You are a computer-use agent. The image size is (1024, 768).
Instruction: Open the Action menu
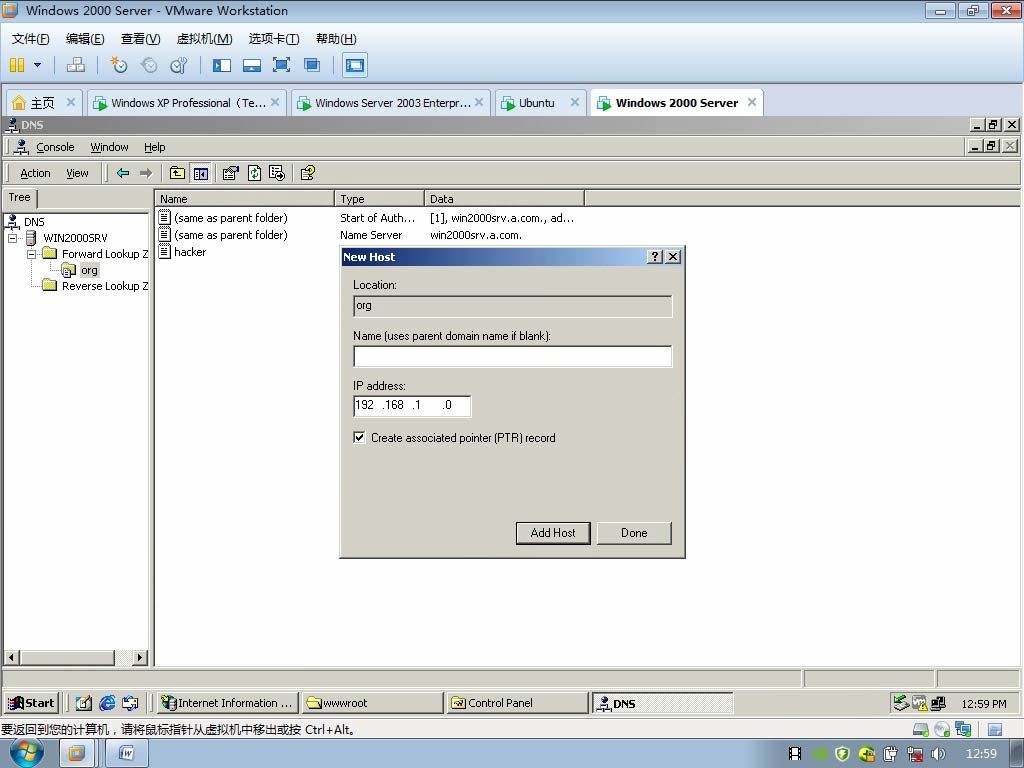click(x=35, y=173)
